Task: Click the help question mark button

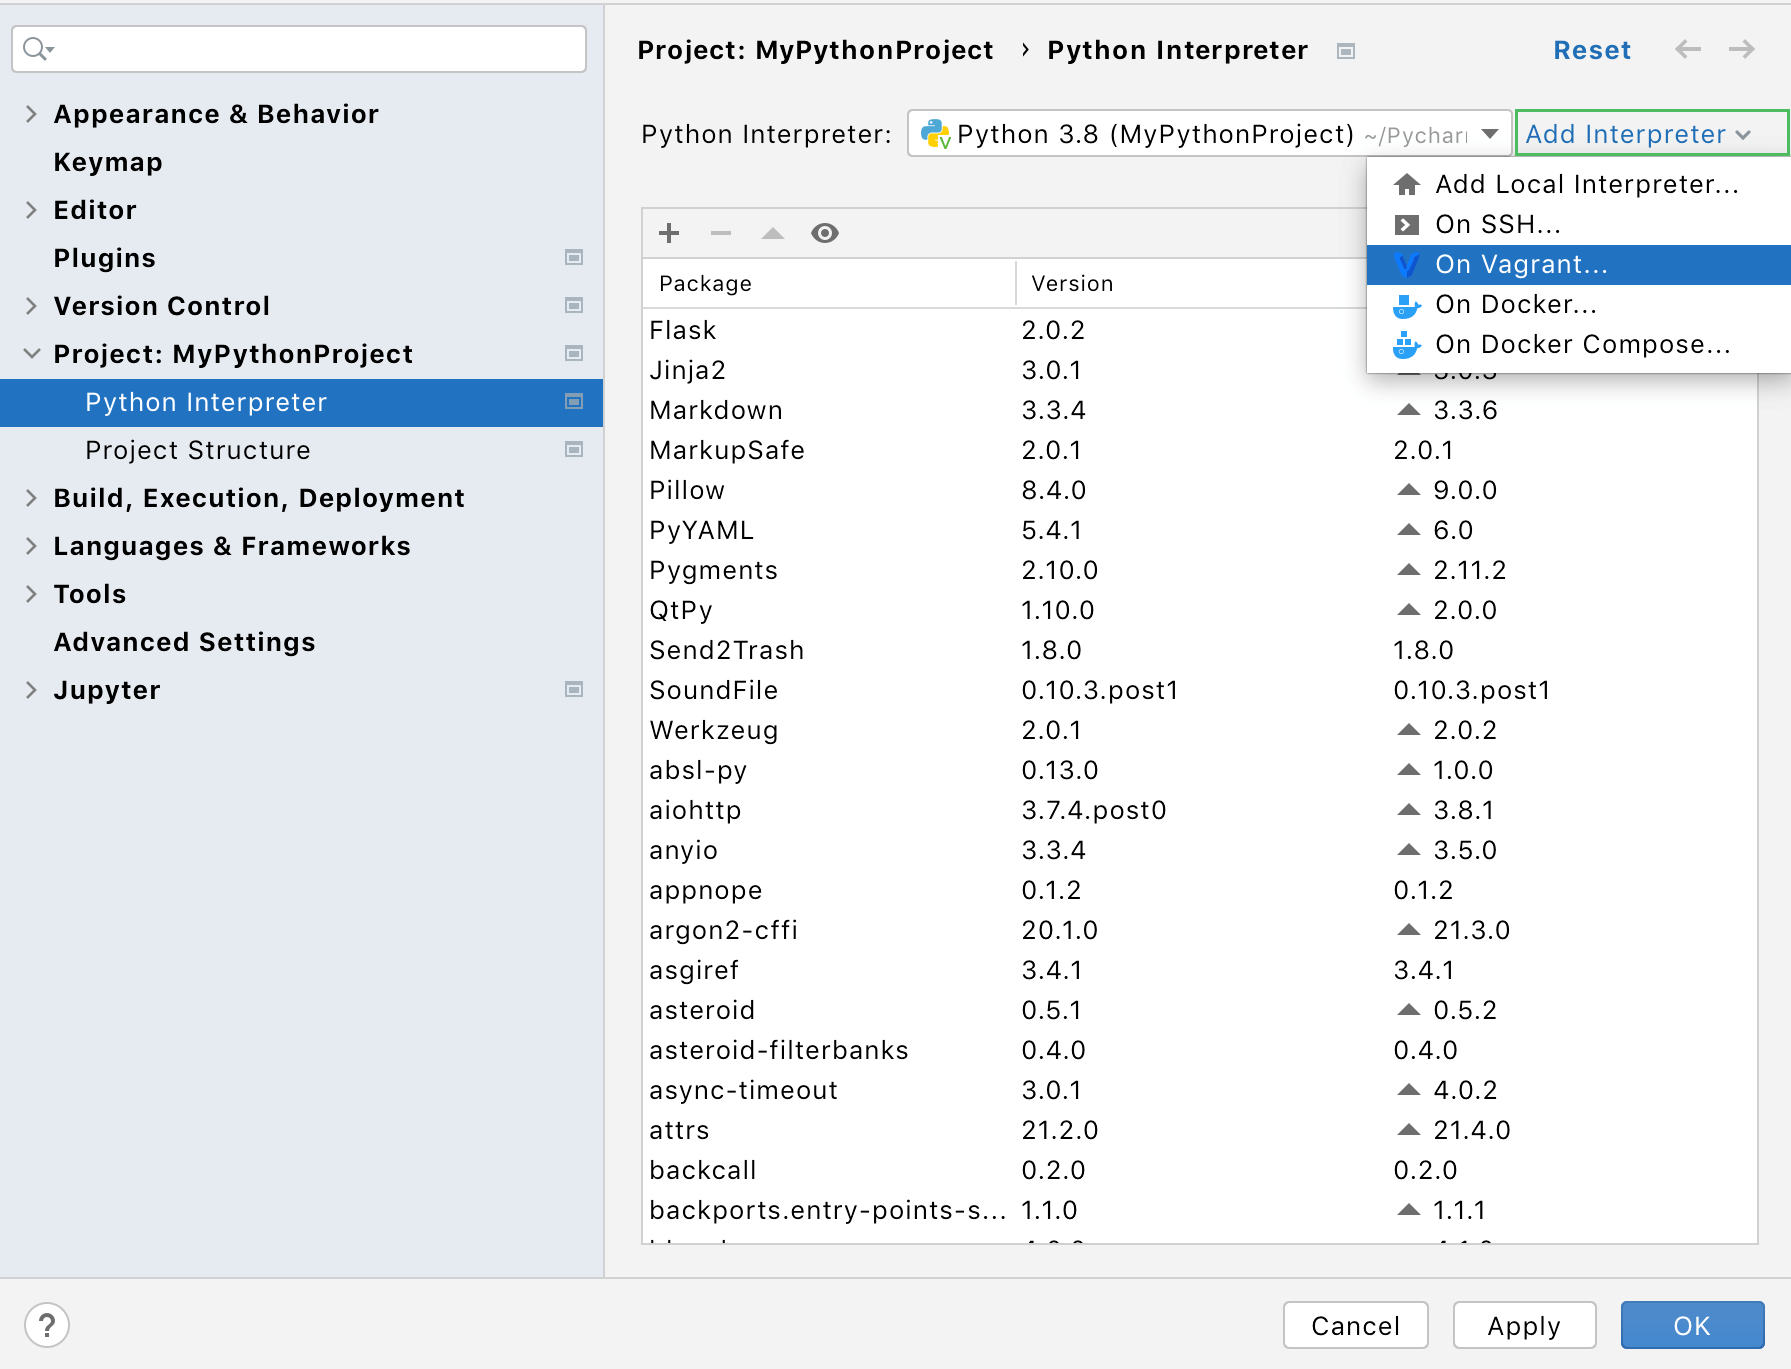Action: pos(47,1326)
